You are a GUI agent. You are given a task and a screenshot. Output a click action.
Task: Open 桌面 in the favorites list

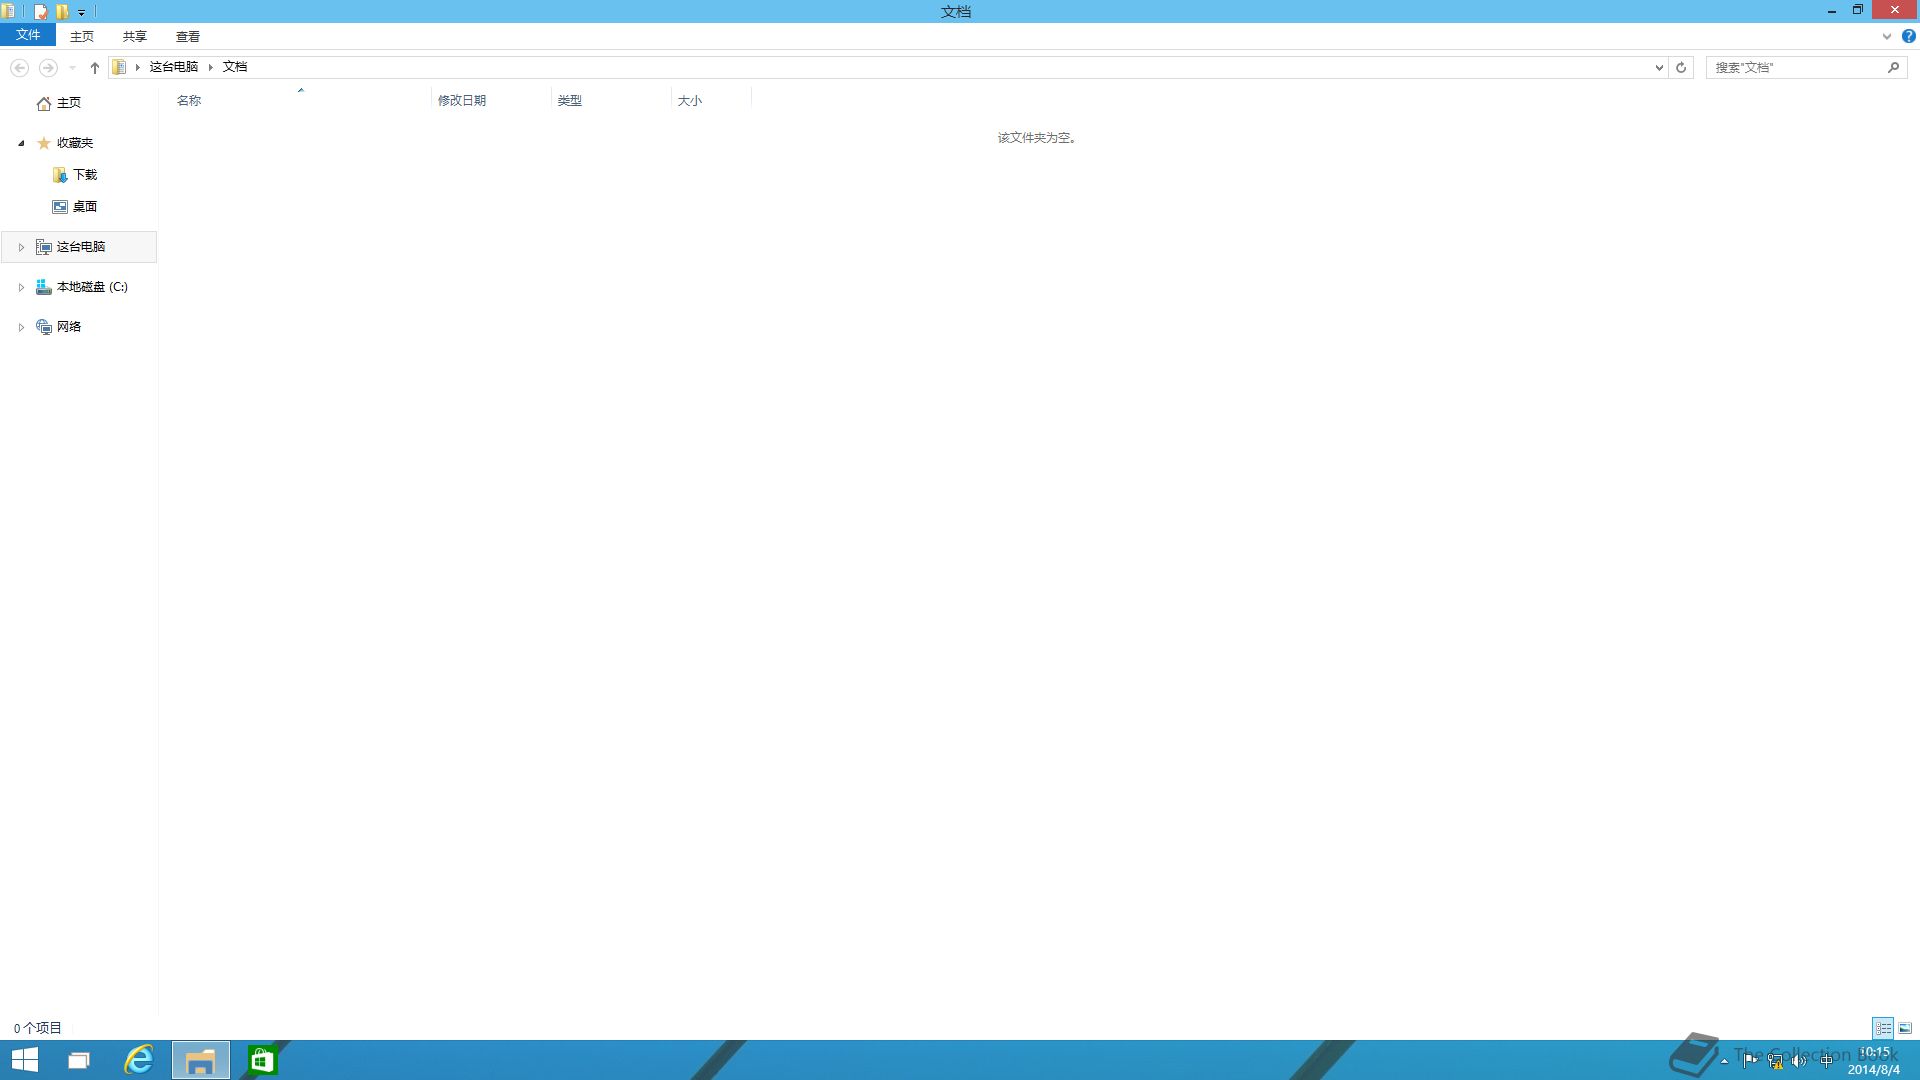tap(85, 207)
